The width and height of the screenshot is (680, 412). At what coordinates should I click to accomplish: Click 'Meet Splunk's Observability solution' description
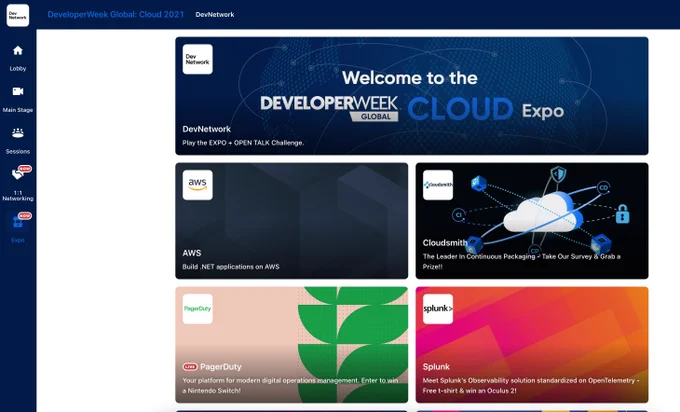tap(531, 386)
